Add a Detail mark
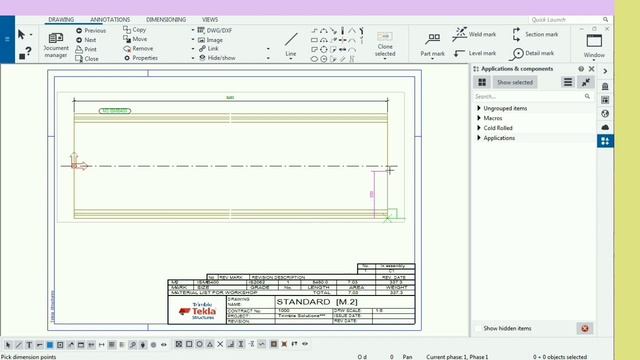This screenshot has width=640, height=360. (x=533, y=53)
